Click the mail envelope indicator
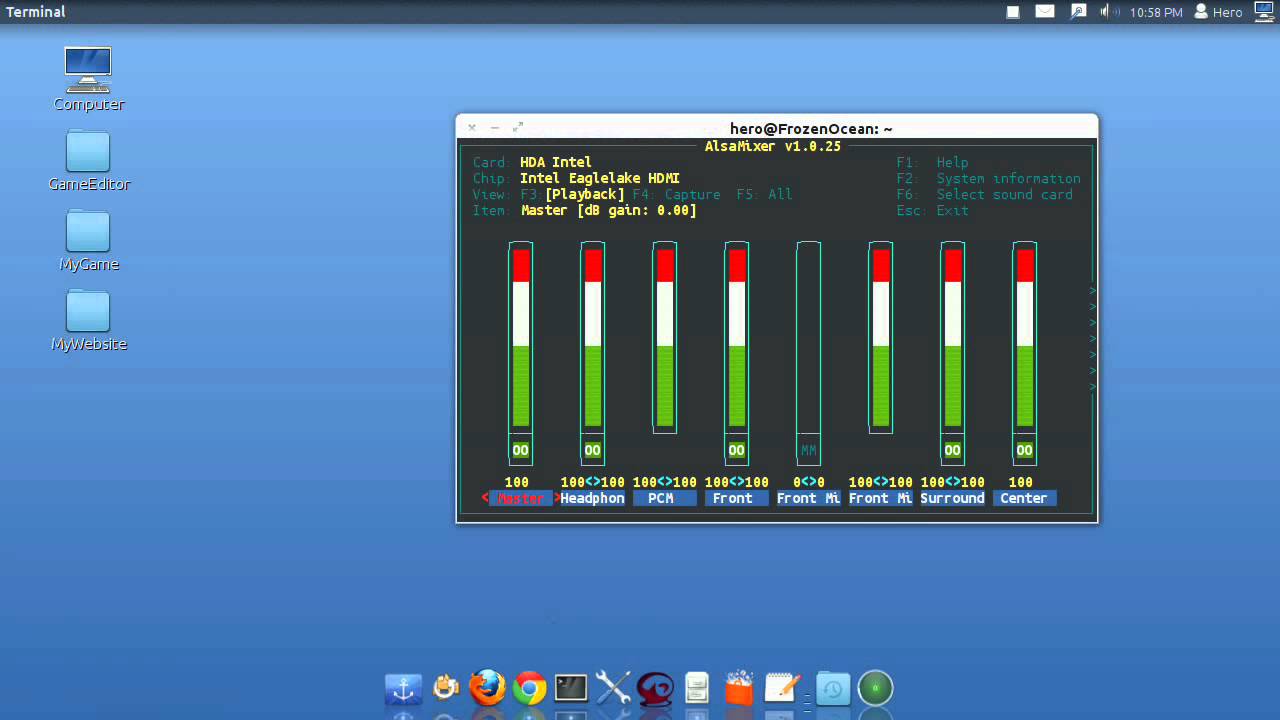This screenshot has width=1280, height=720. pyautogui.click(x=1044, y=12)
